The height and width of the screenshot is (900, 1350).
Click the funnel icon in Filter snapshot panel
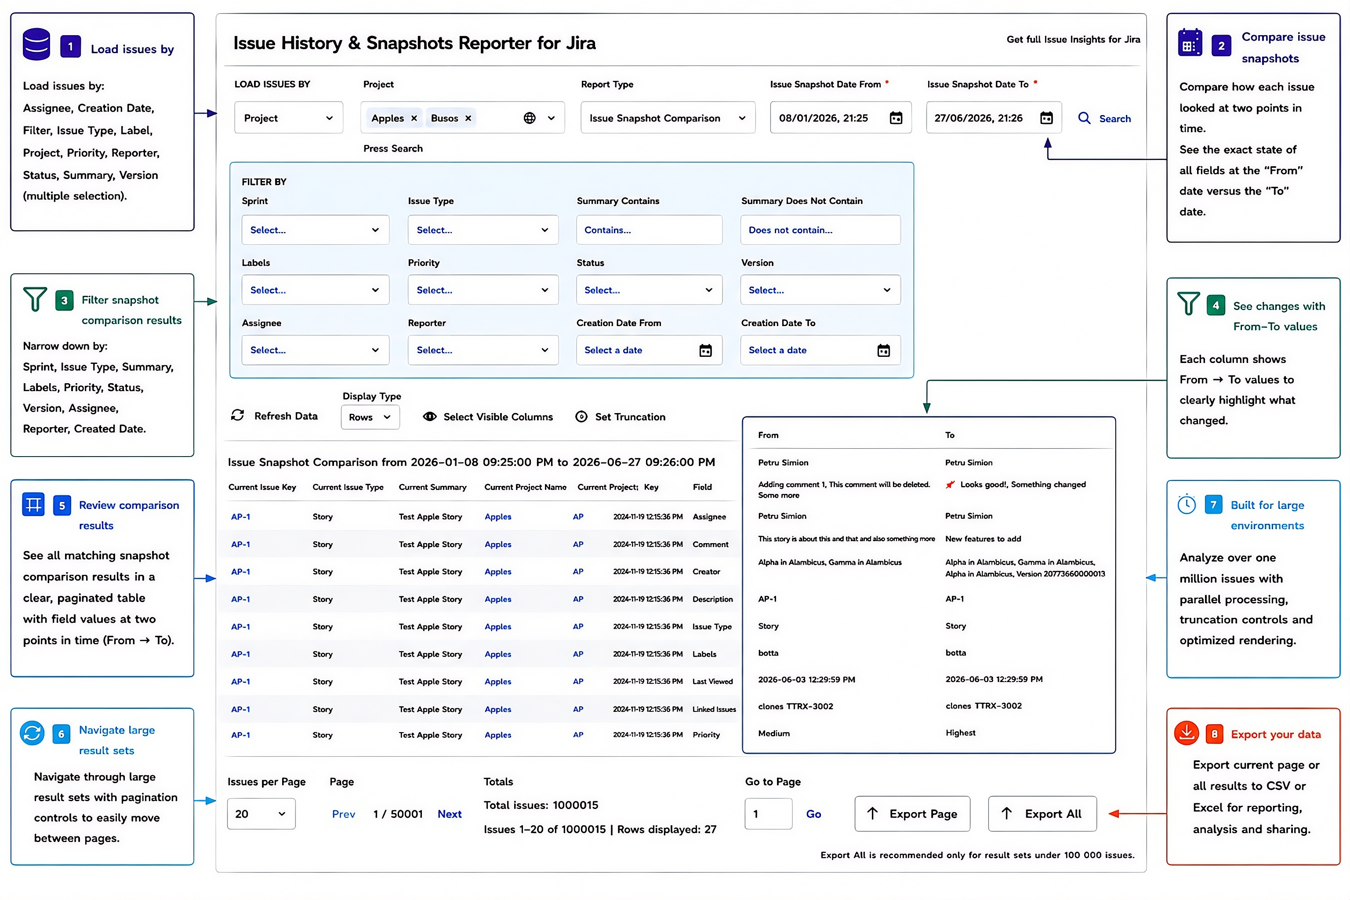pos(35,299)
